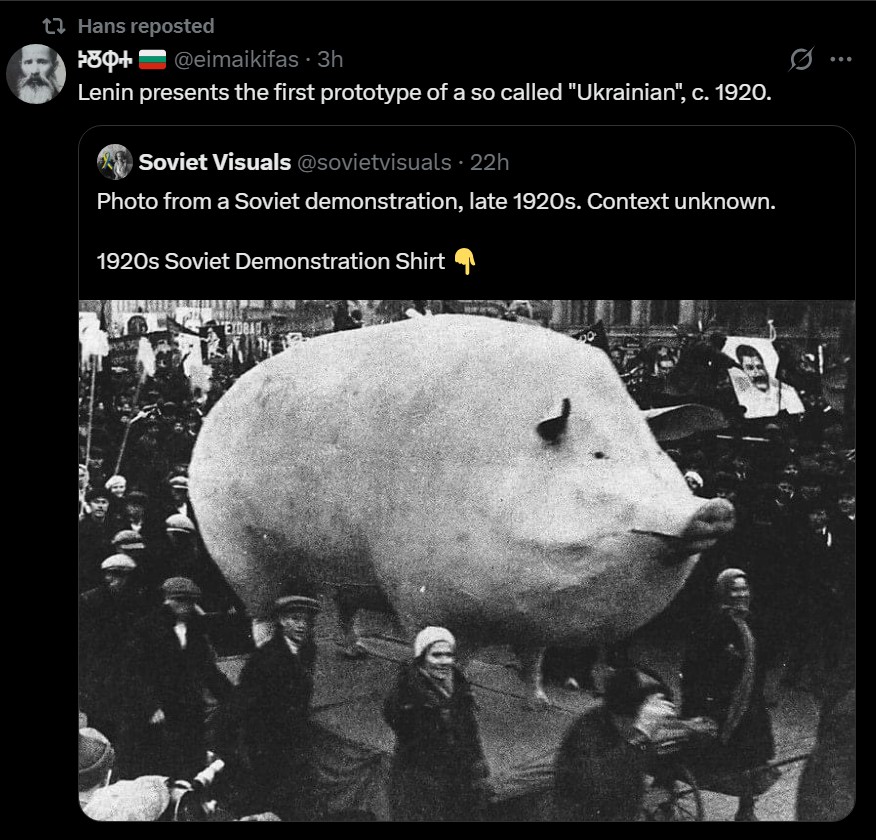Visit the @eimaikifas handle
Image resolution: width=876 pixels, height=840 pixels.
coord(236,60)
